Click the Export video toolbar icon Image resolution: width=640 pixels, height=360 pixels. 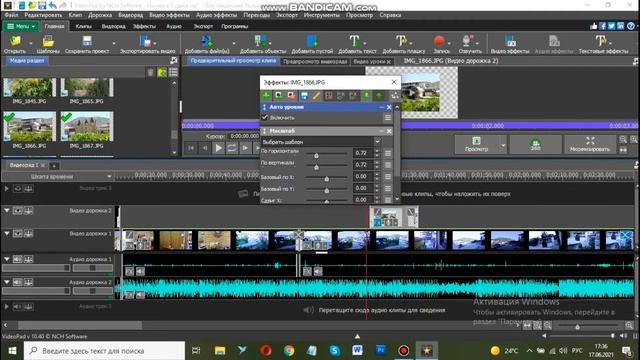[145, 41]
